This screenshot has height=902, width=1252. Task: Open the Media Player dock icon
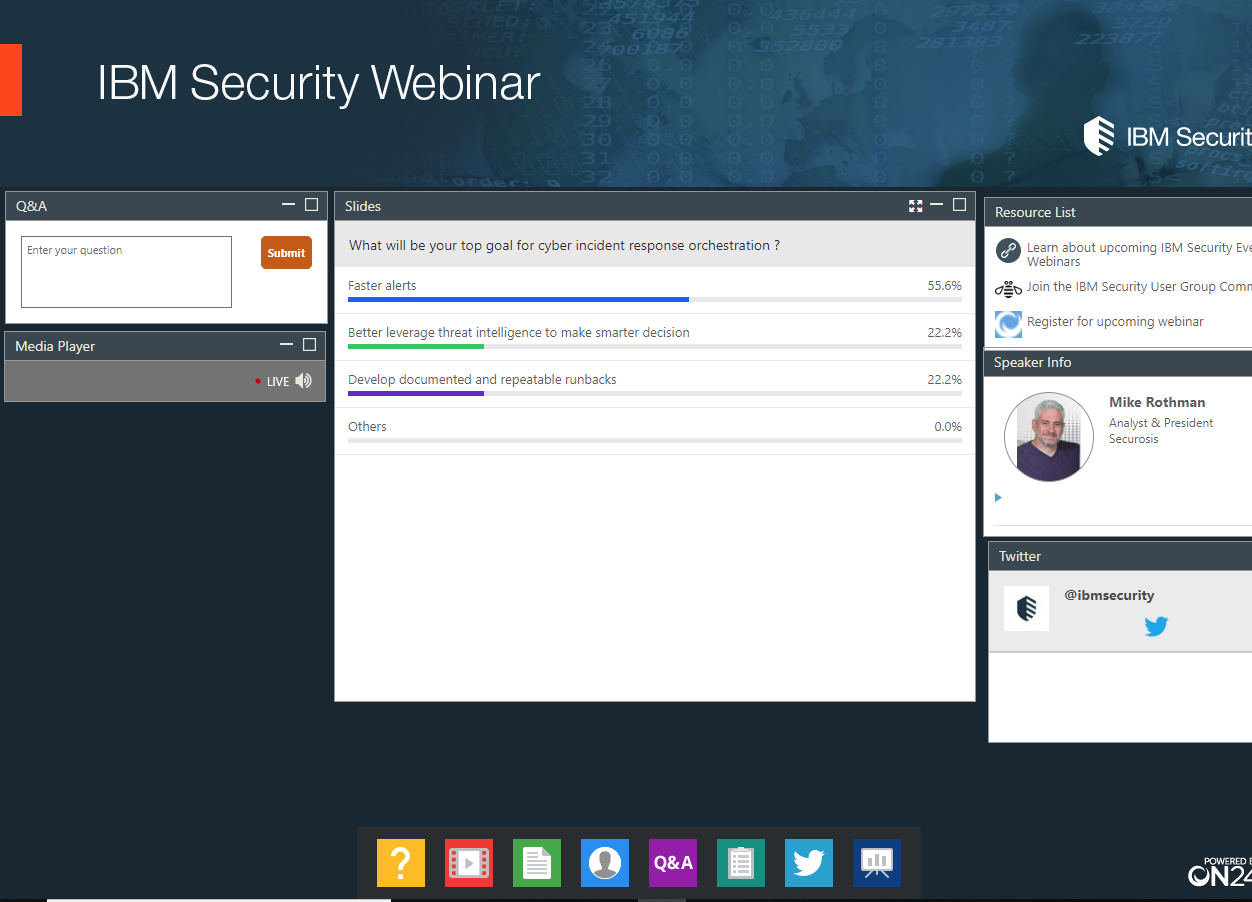pos(469,862)
